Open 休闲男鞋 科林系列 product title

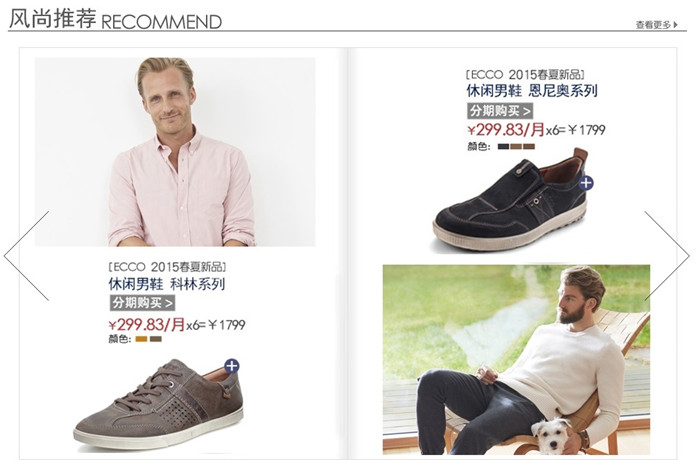167,284
